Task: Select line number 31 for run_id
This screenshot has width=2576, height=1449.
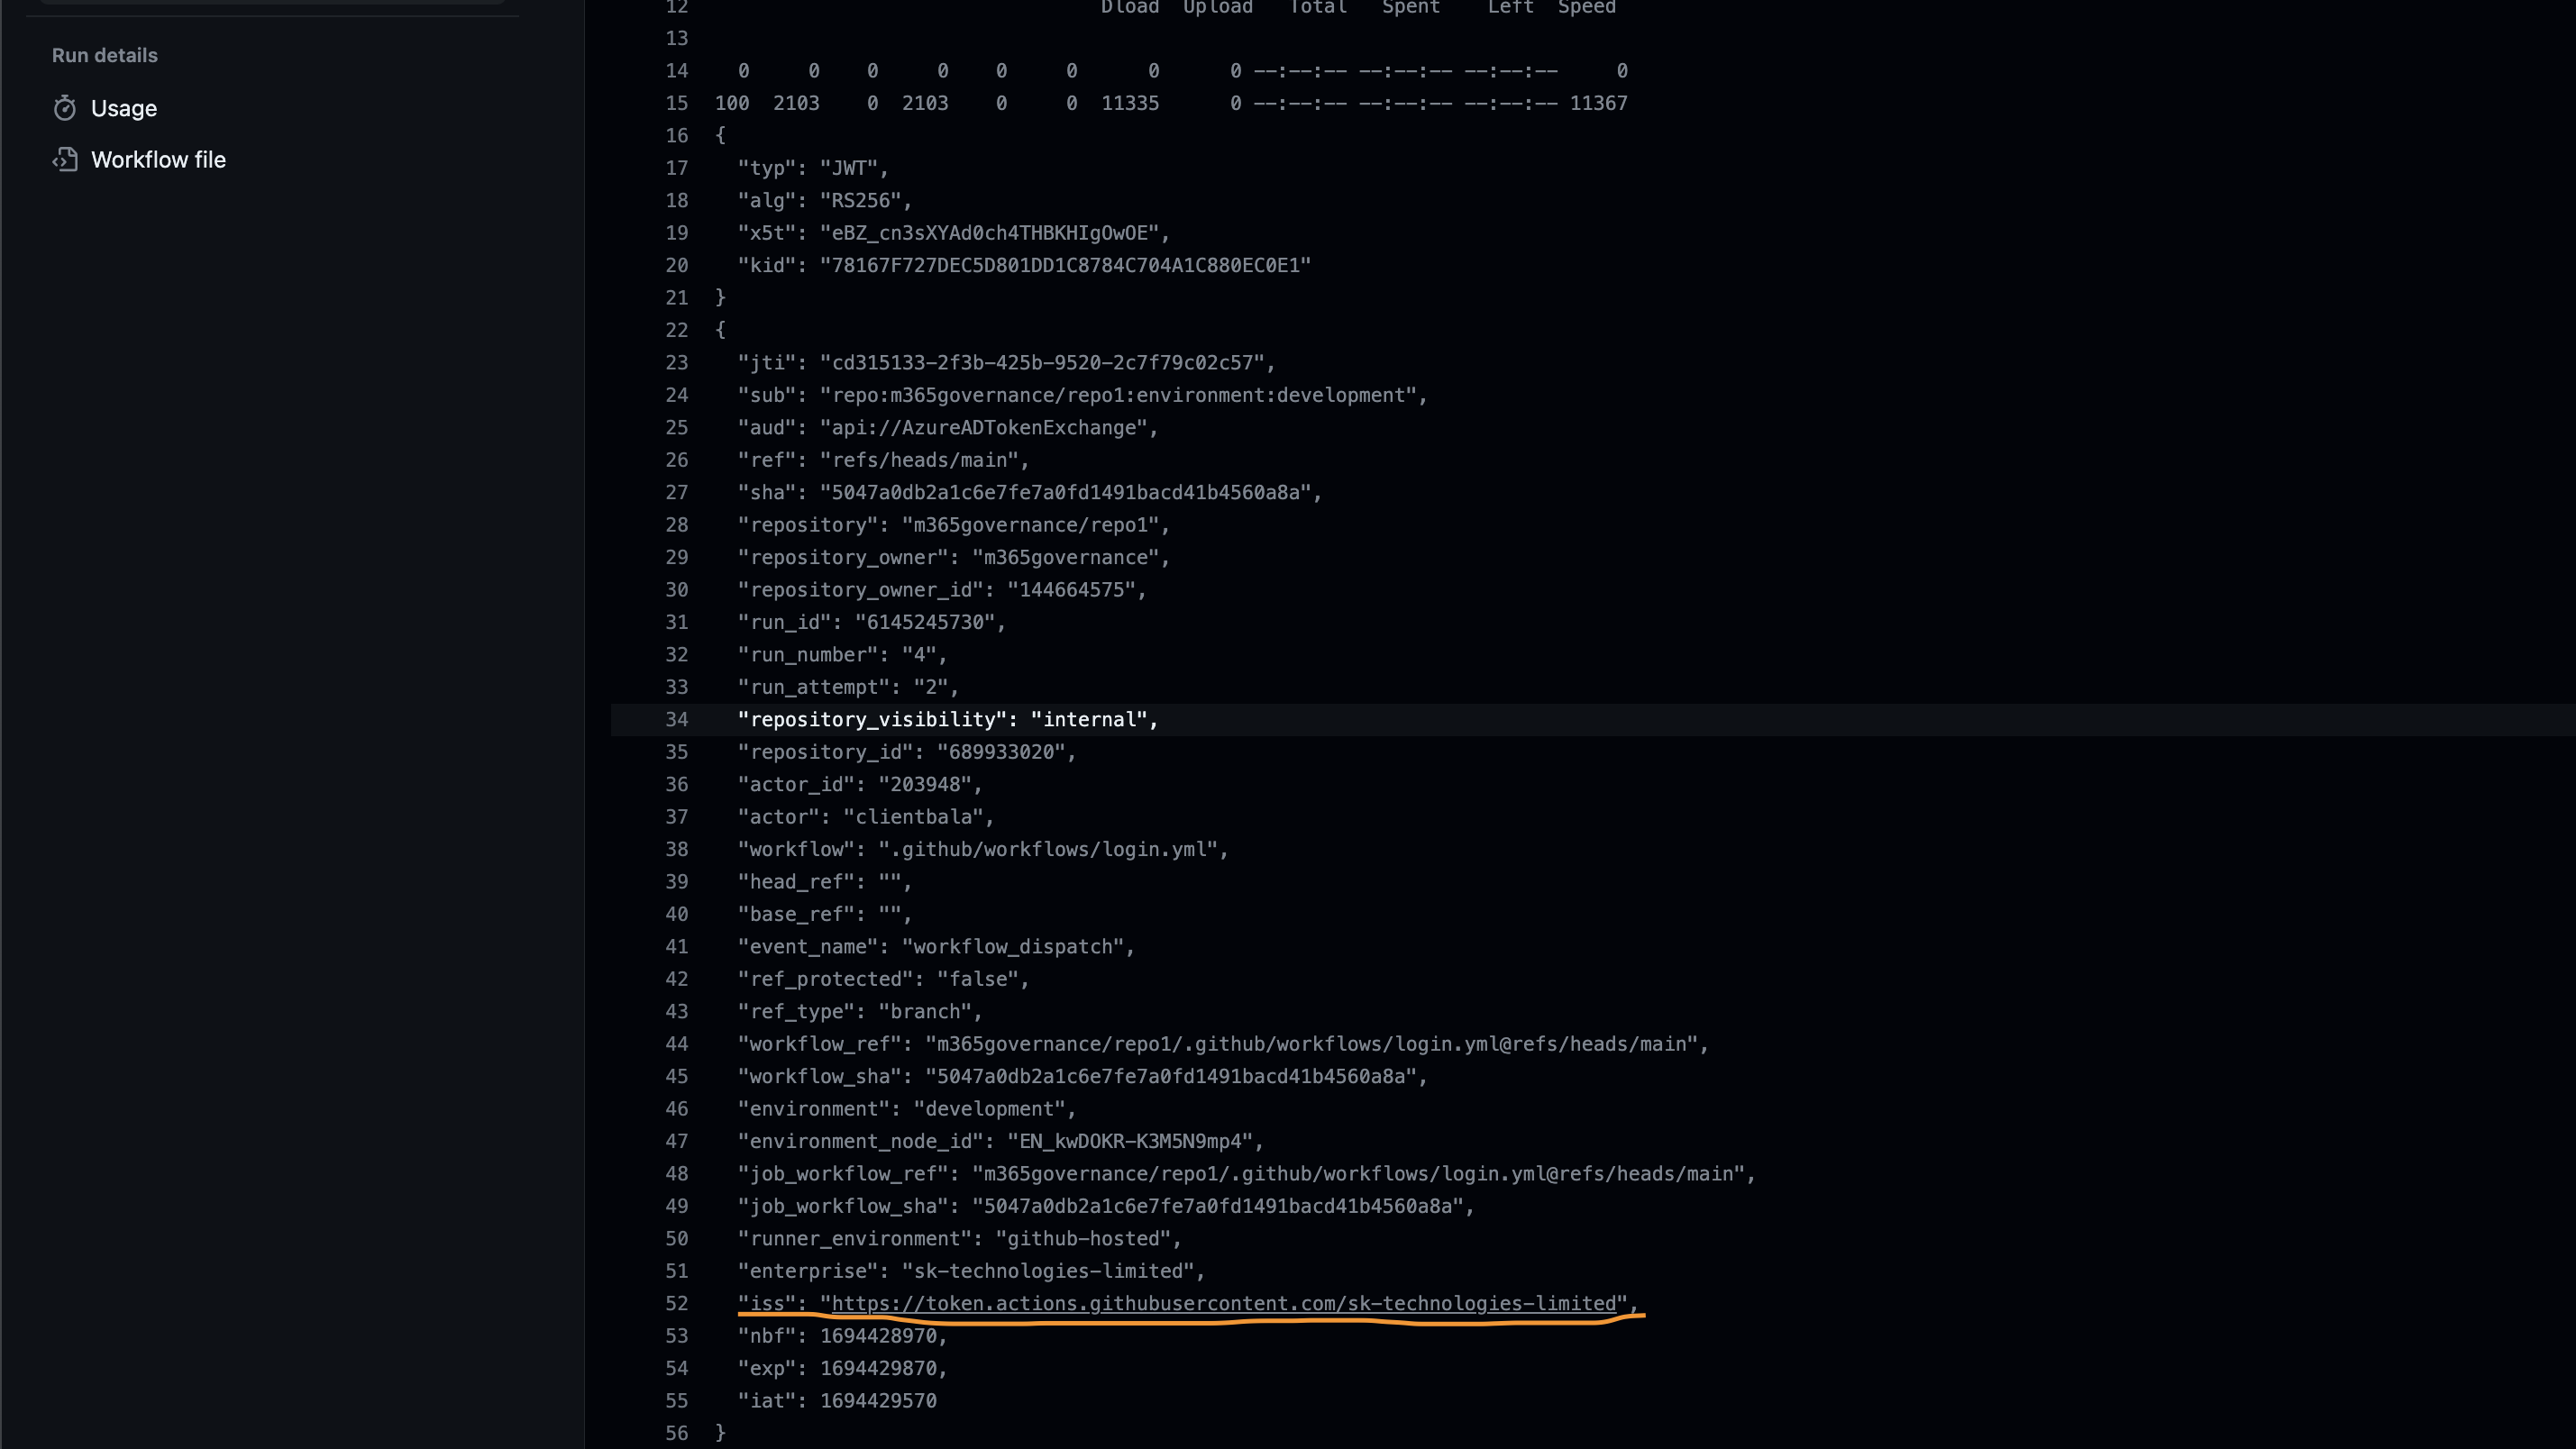Action: (x=677, y=622)
